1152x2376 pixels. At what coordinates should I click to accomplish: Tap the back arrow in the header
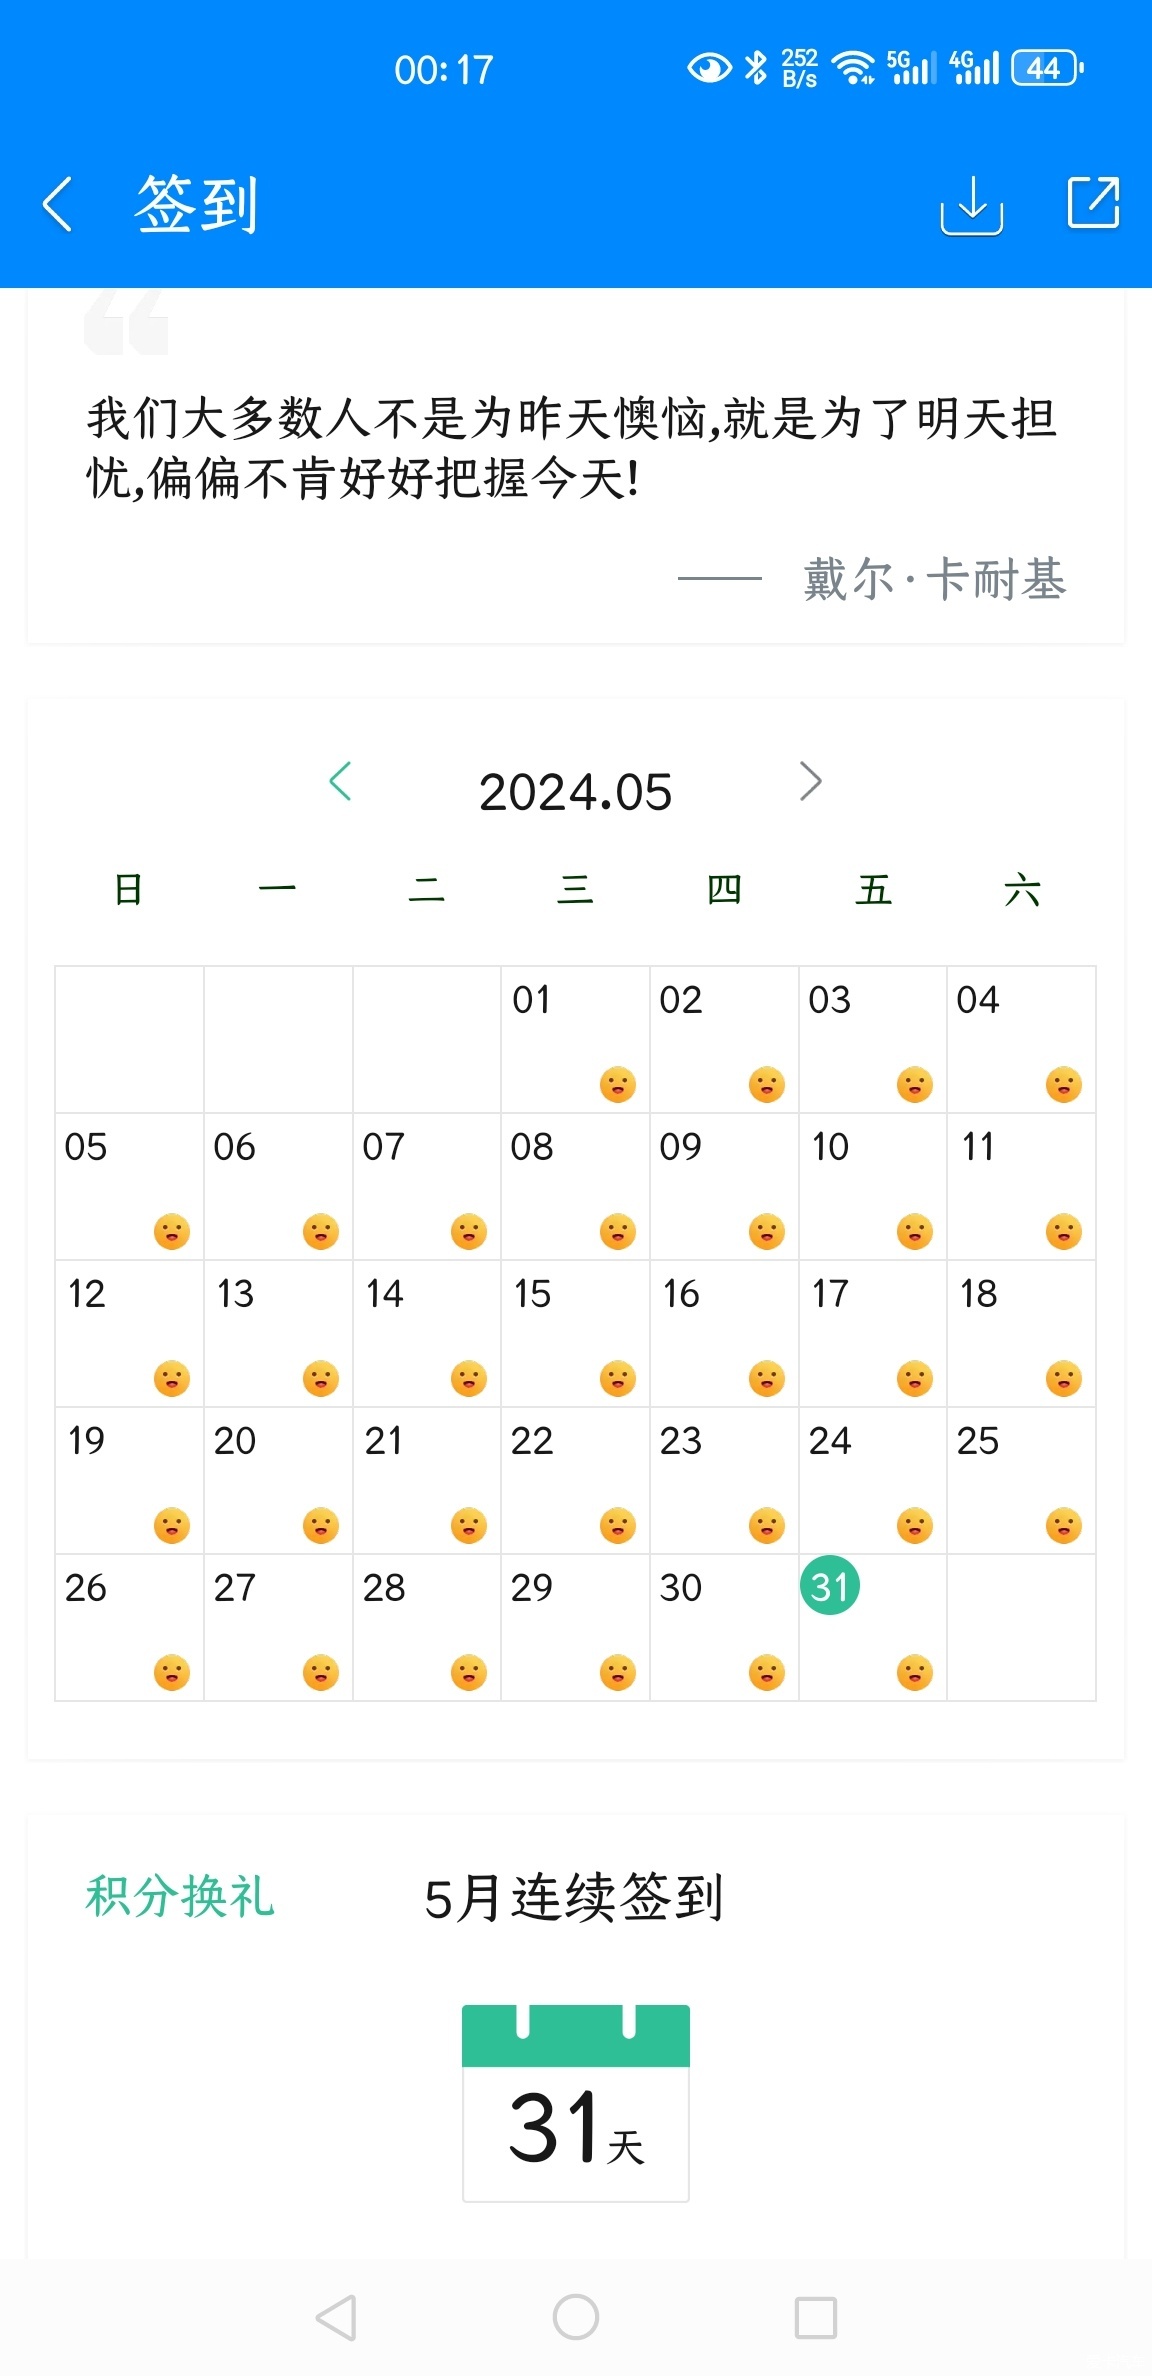[58, 204]
